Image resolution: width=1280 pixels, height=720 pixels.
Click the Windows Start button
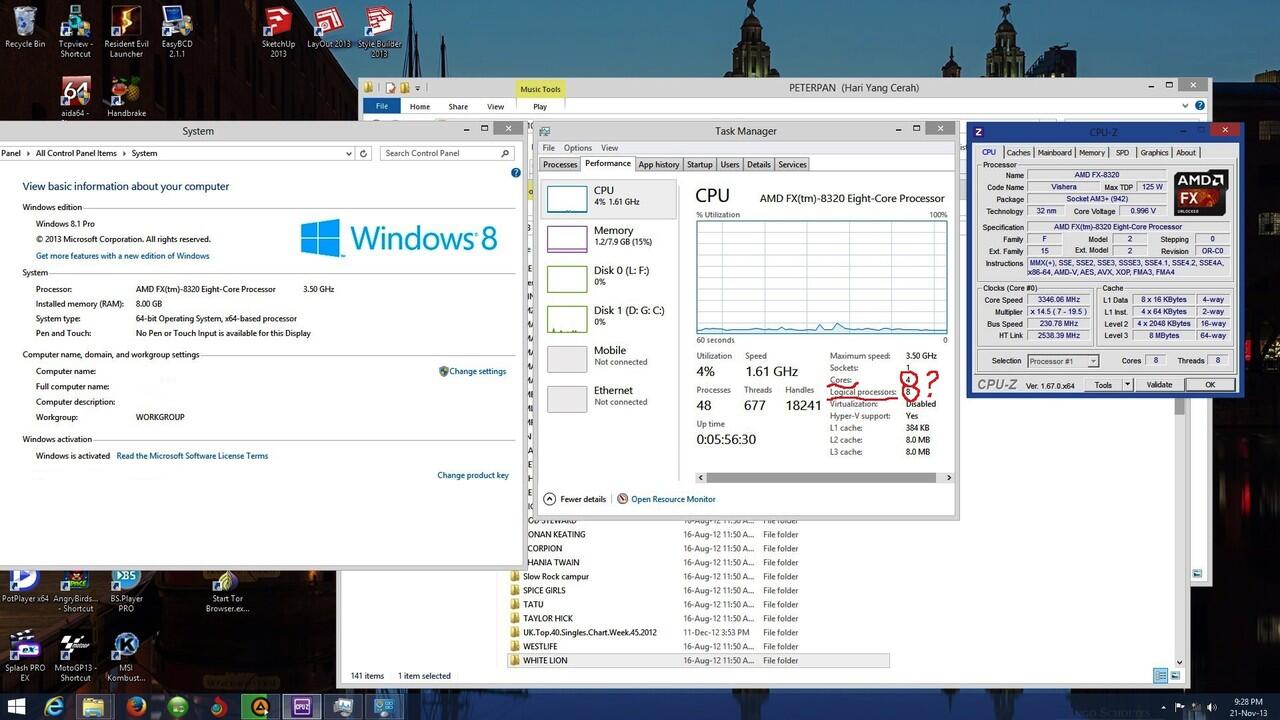pos(17,707)
